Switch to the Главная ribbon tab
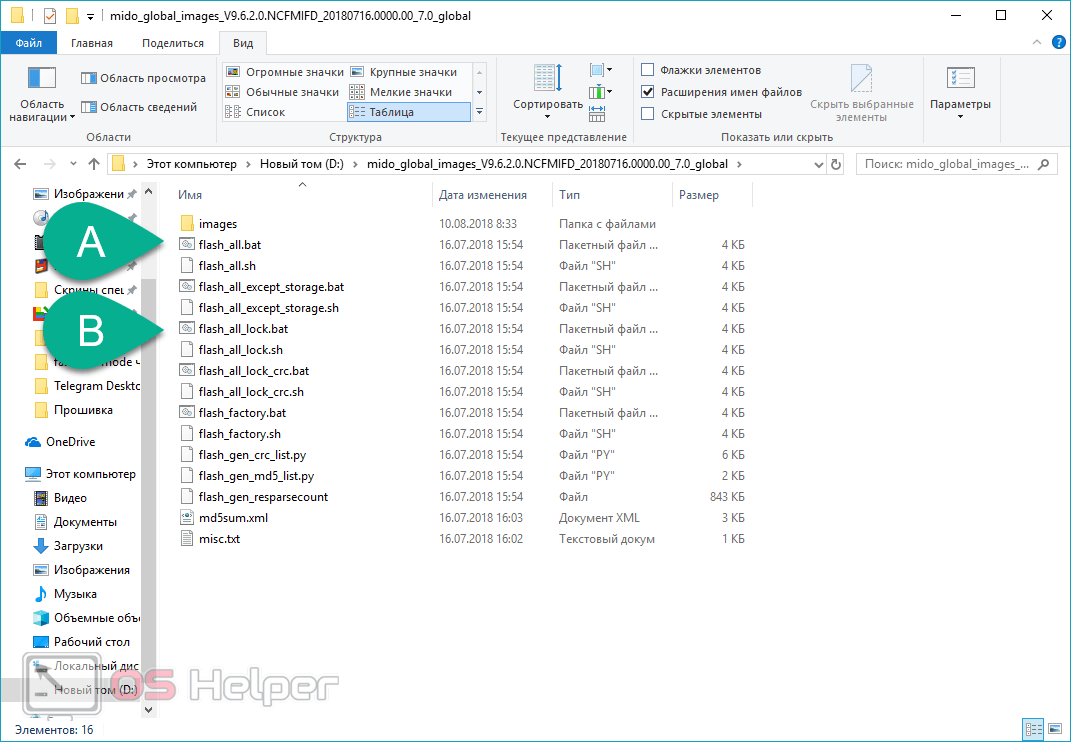The image size is (1071, 742). point(92,43)
